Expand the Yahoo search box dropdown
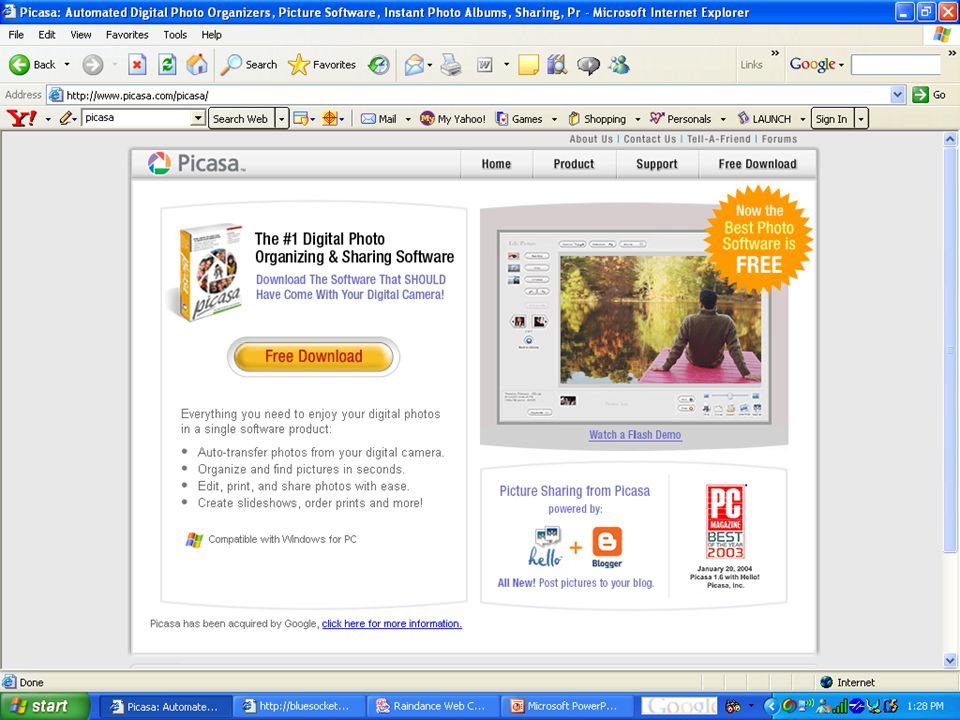 [197, 118]
